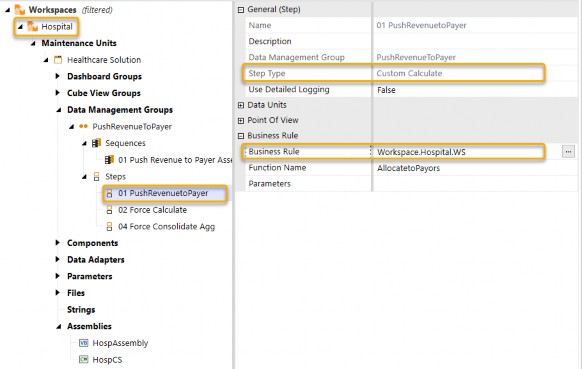582x369 pixels.
Task: Collapse the Business Rule property section
Action: [x=241, y=136]
